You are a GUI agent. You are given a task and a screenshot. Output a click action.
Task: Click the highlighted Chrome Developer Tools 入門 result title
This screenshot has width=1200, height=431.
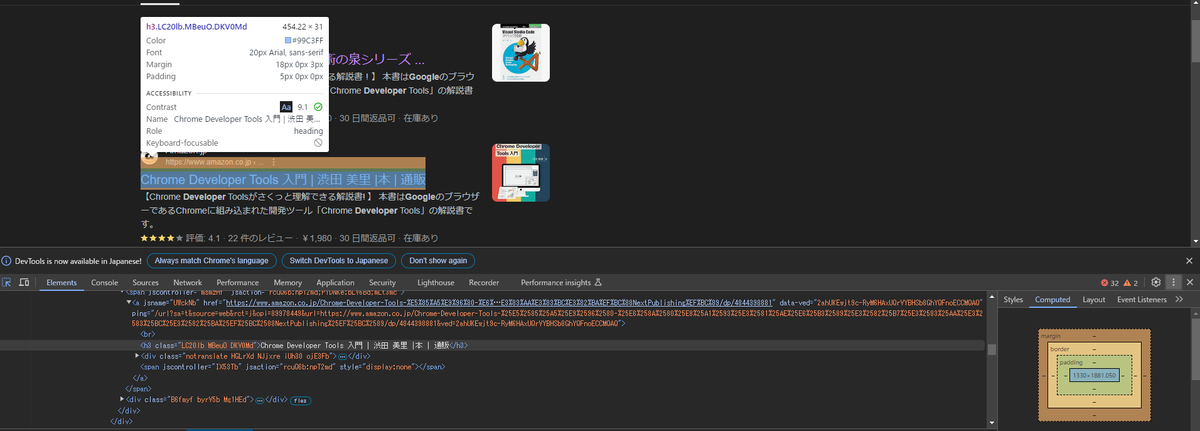[283, 180]
